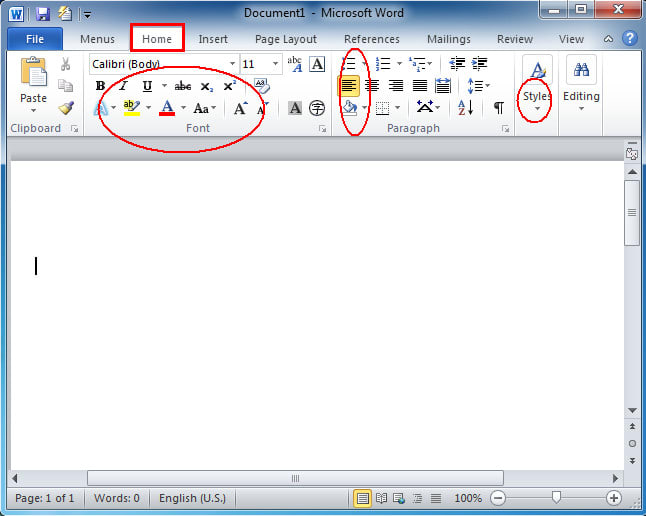The image size is (646, 516).
Task: Switch to Outline view
Action: [x=417, y=498]
